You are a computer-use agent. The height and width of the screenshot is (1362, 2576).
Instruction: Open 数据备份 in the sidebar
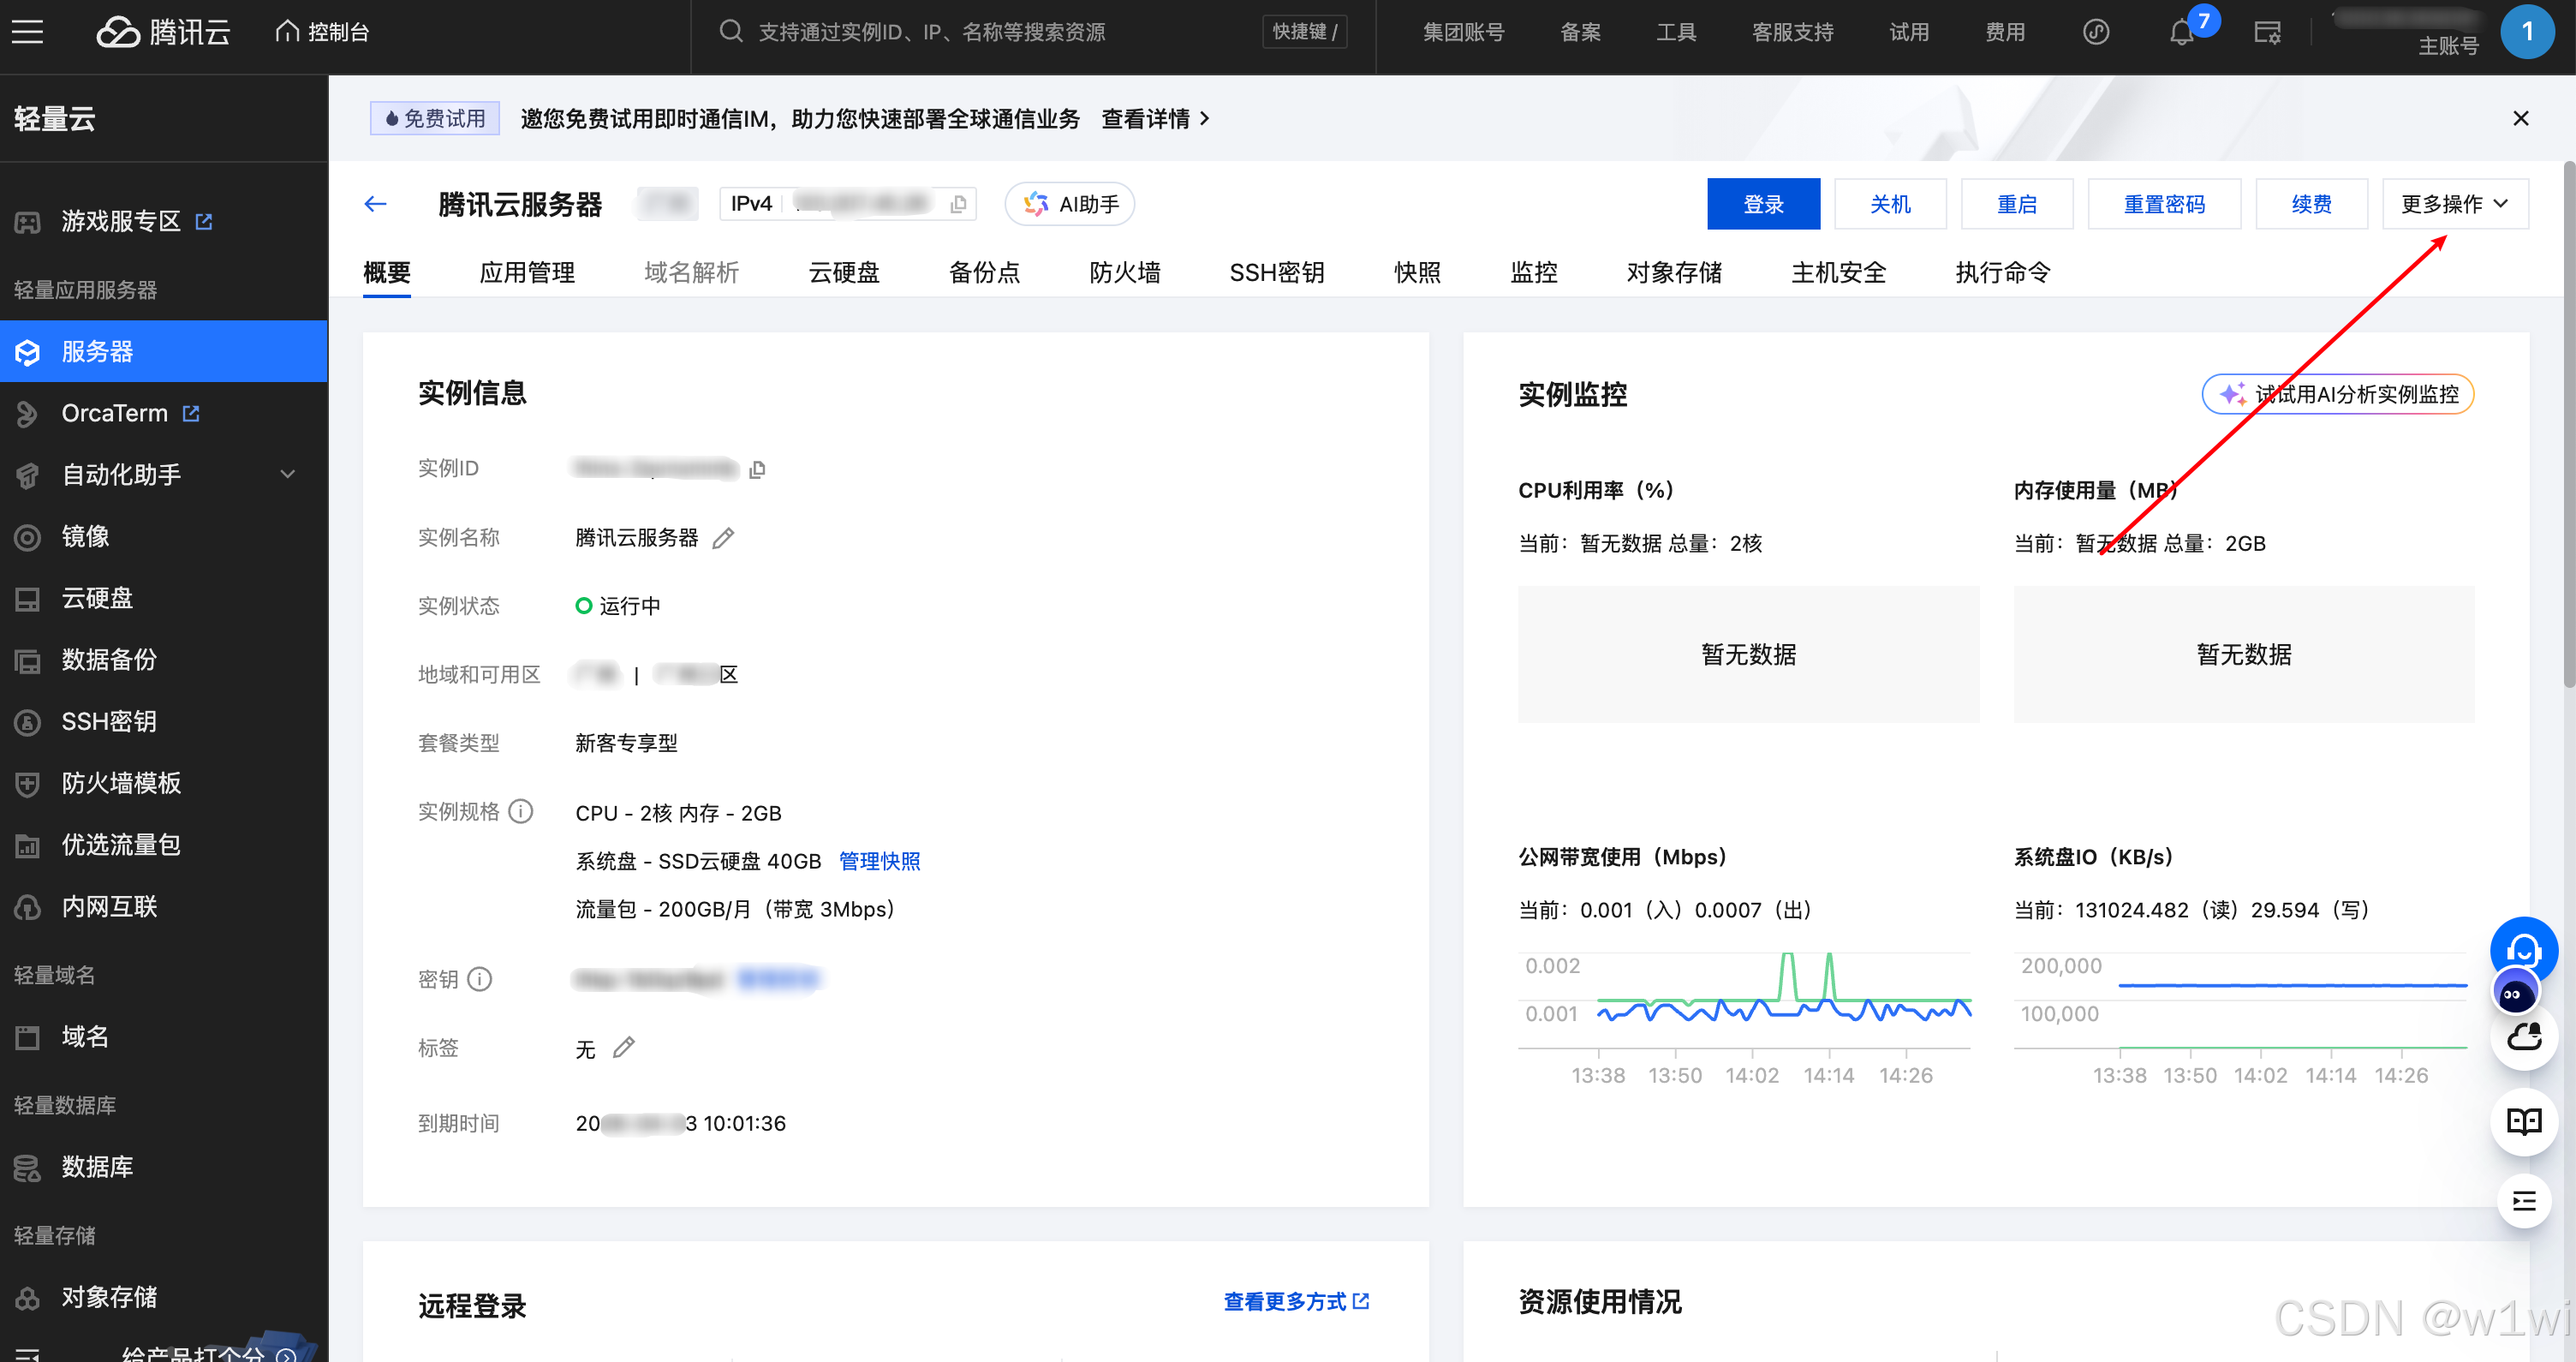click(107, 659)
